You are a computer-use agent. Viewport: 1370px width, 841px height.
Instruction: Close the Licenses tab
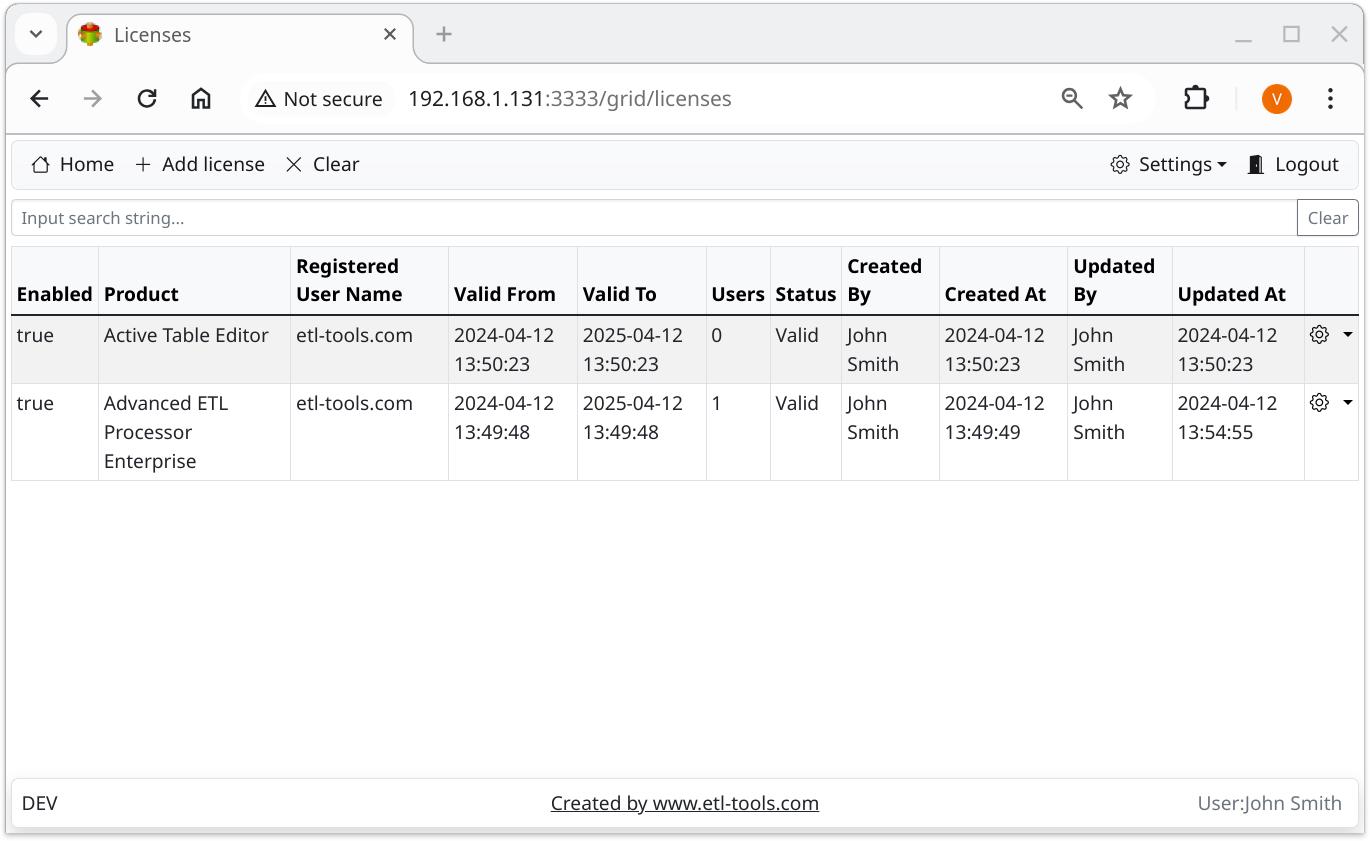[390, 34]
